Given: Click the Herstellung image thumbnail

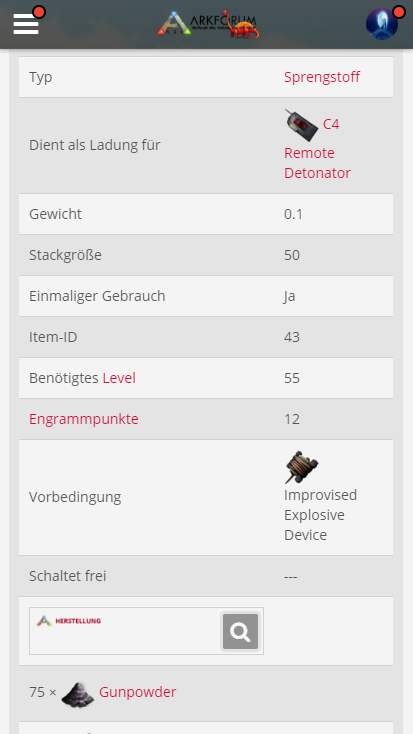Looking at the screenshot, I should click(146, 631).
